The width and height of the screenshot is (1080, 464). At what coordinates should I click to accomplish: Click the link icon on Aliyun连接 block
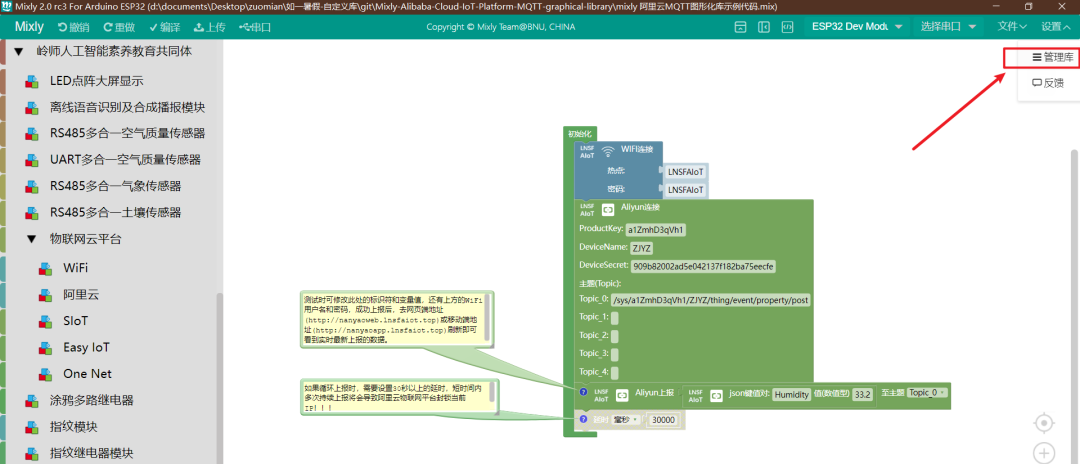tap(608, 209)
